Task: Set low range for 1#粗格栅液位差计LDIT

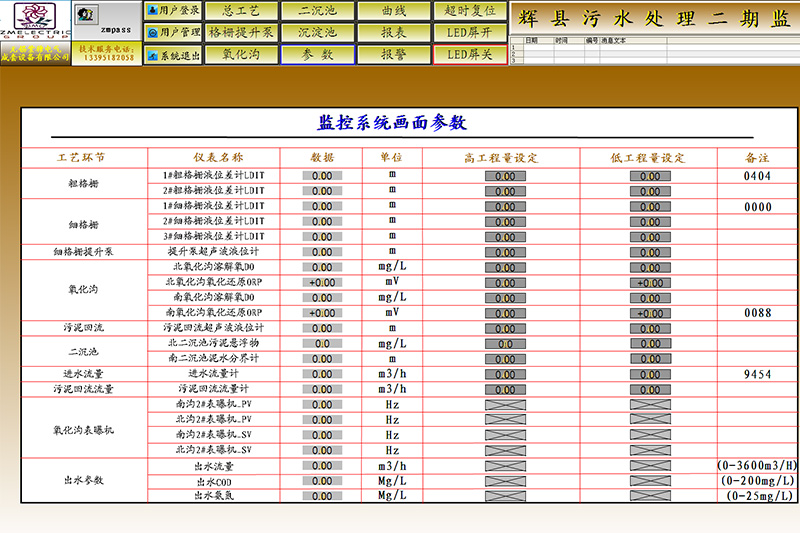Action: 650,176
